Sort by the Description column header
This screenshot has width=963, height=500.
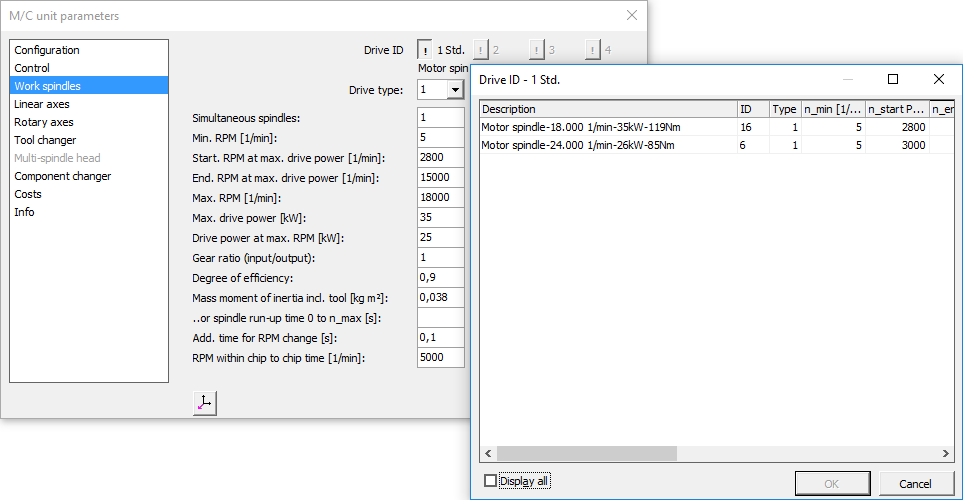coord(607,109)
